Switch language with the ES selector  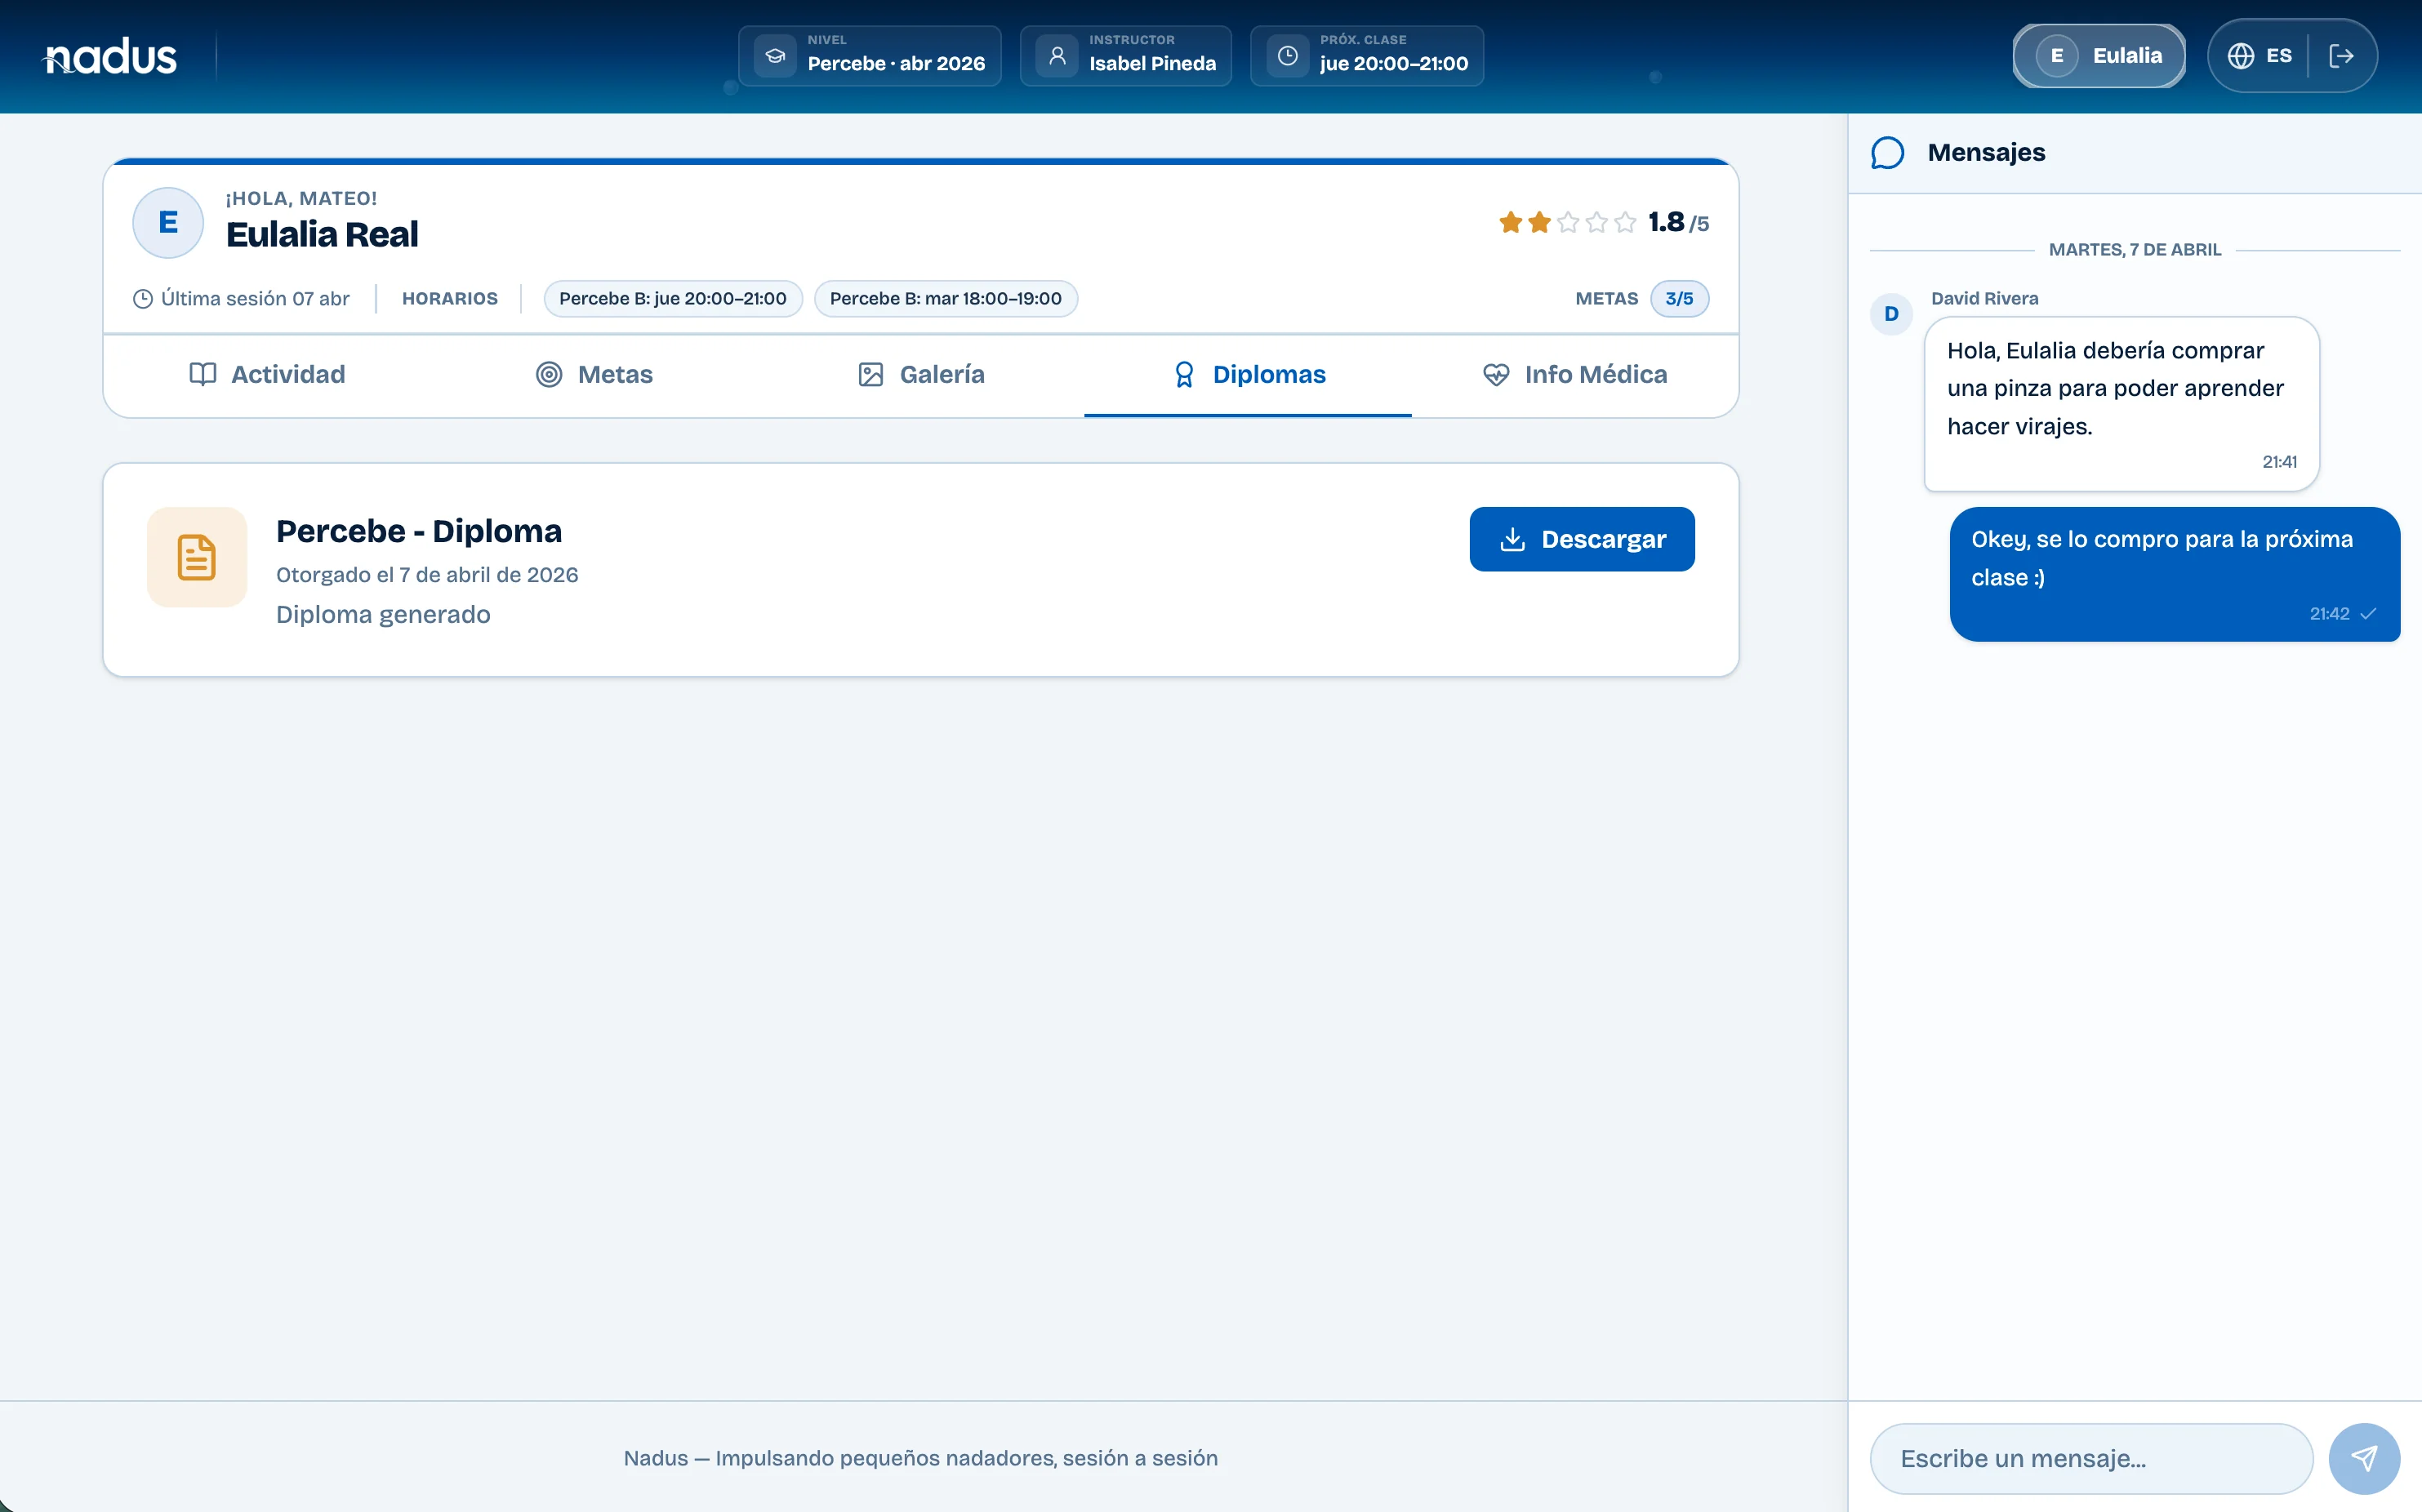(x=2278, y=56)
